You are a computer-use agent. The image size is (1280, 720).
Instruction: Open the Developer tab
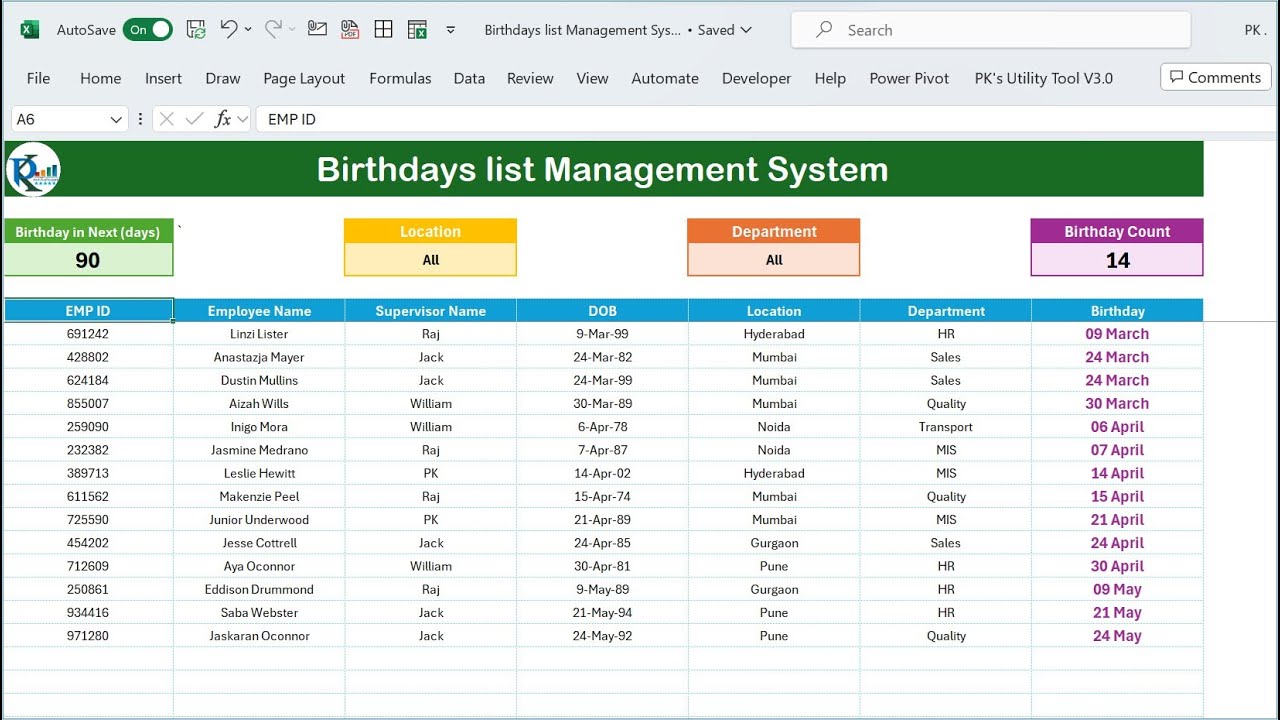[x=756, y=78]
